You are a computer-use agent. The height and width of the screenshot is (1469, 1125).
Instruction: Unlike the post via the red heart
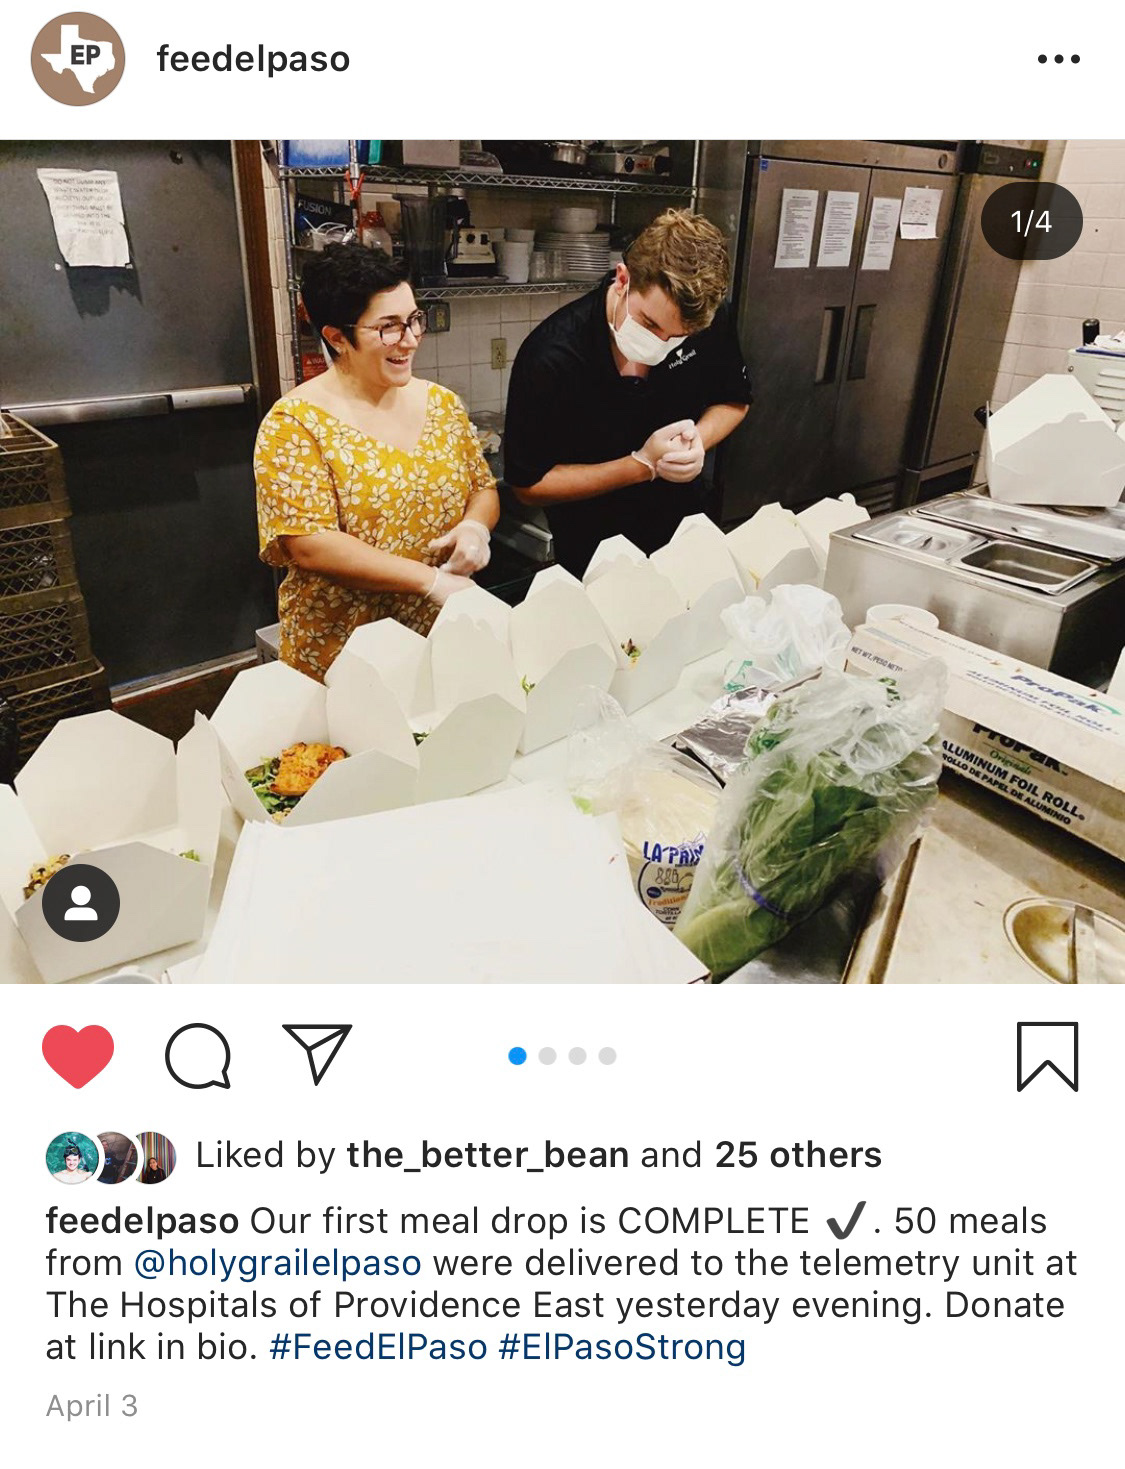point(78,1056)
